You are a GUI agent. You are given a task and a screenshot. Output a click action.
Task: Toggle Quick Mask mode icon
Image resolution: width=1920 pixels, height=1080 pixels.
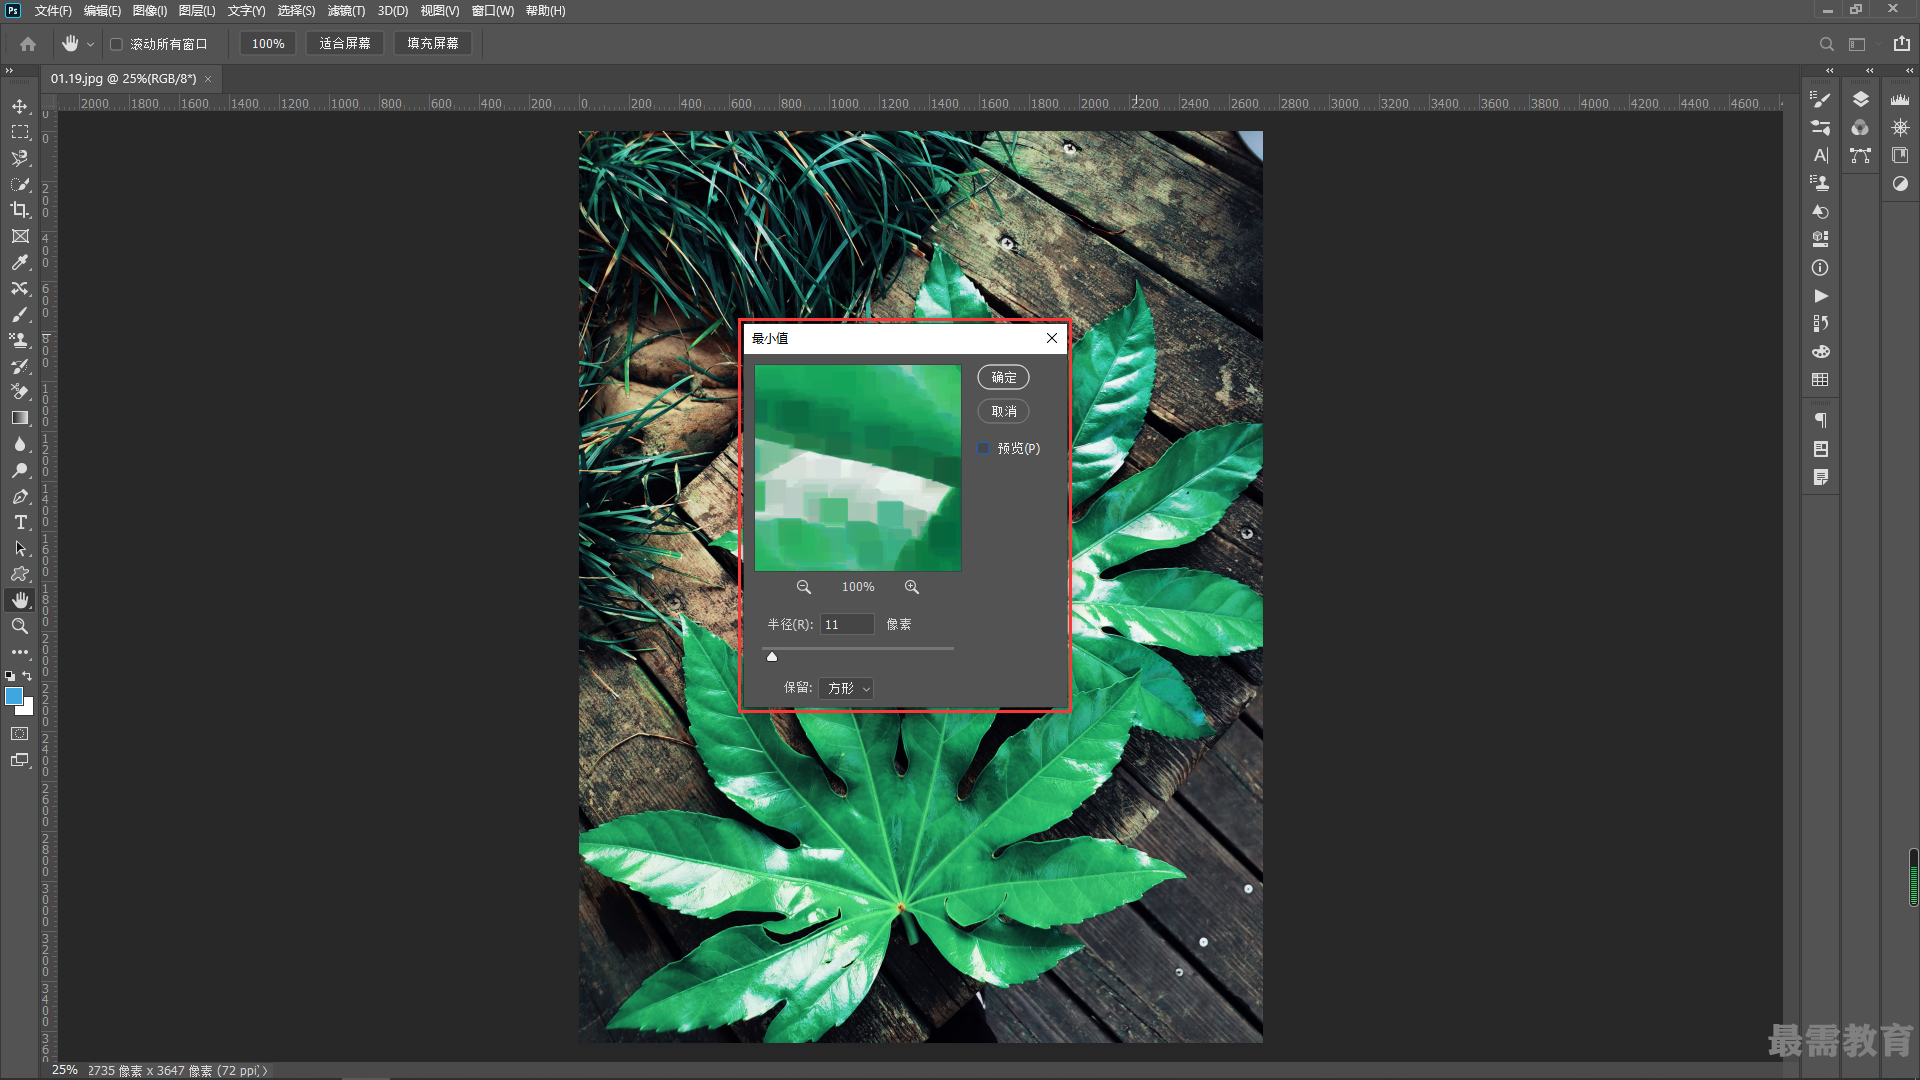(x=20, y=734)
